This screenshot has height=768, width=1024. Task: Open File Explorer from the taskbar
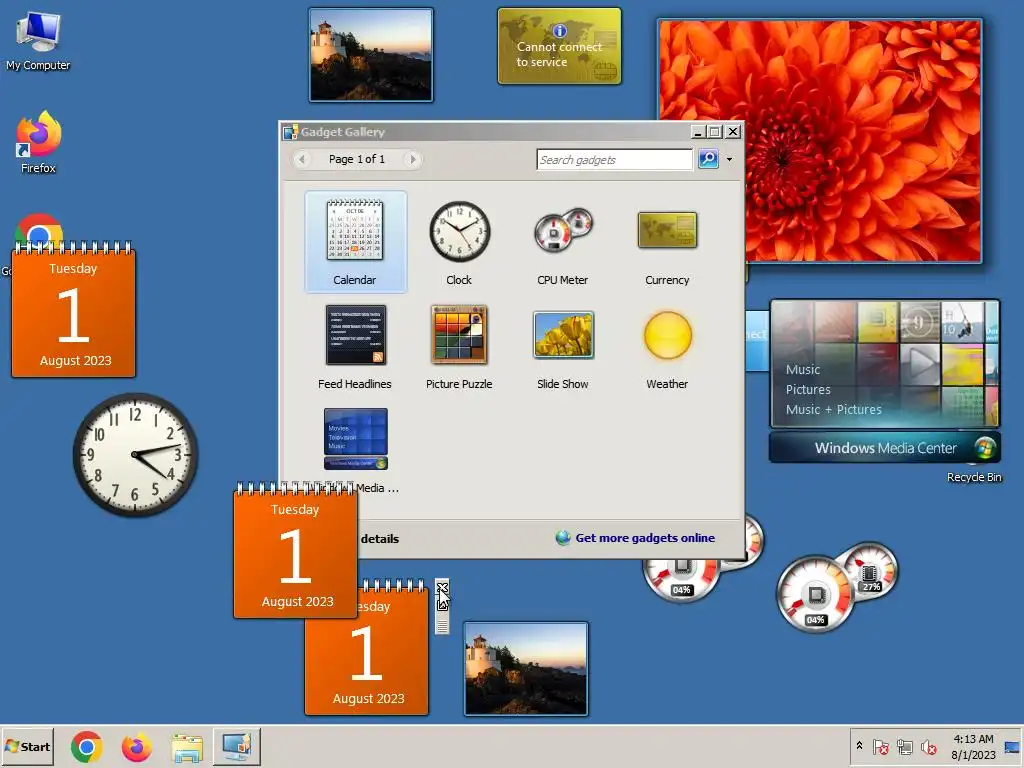point(187,746)
